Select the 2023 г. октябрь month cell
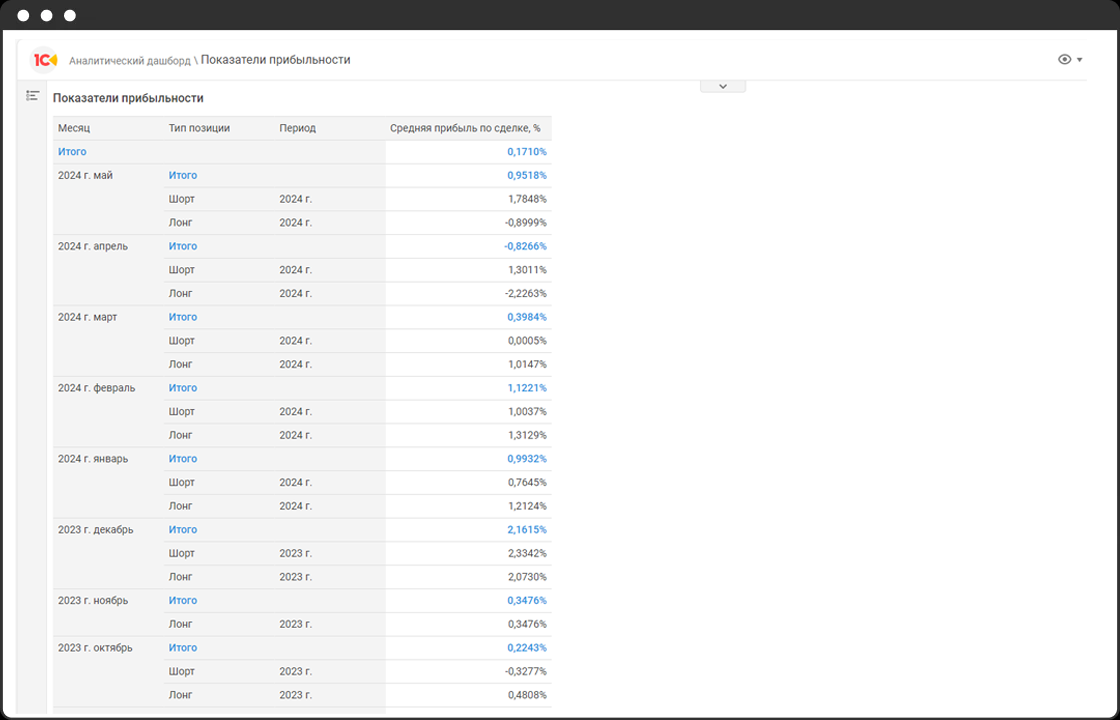The width and height of the screenshot is (1120, 720). coord(95,648)
